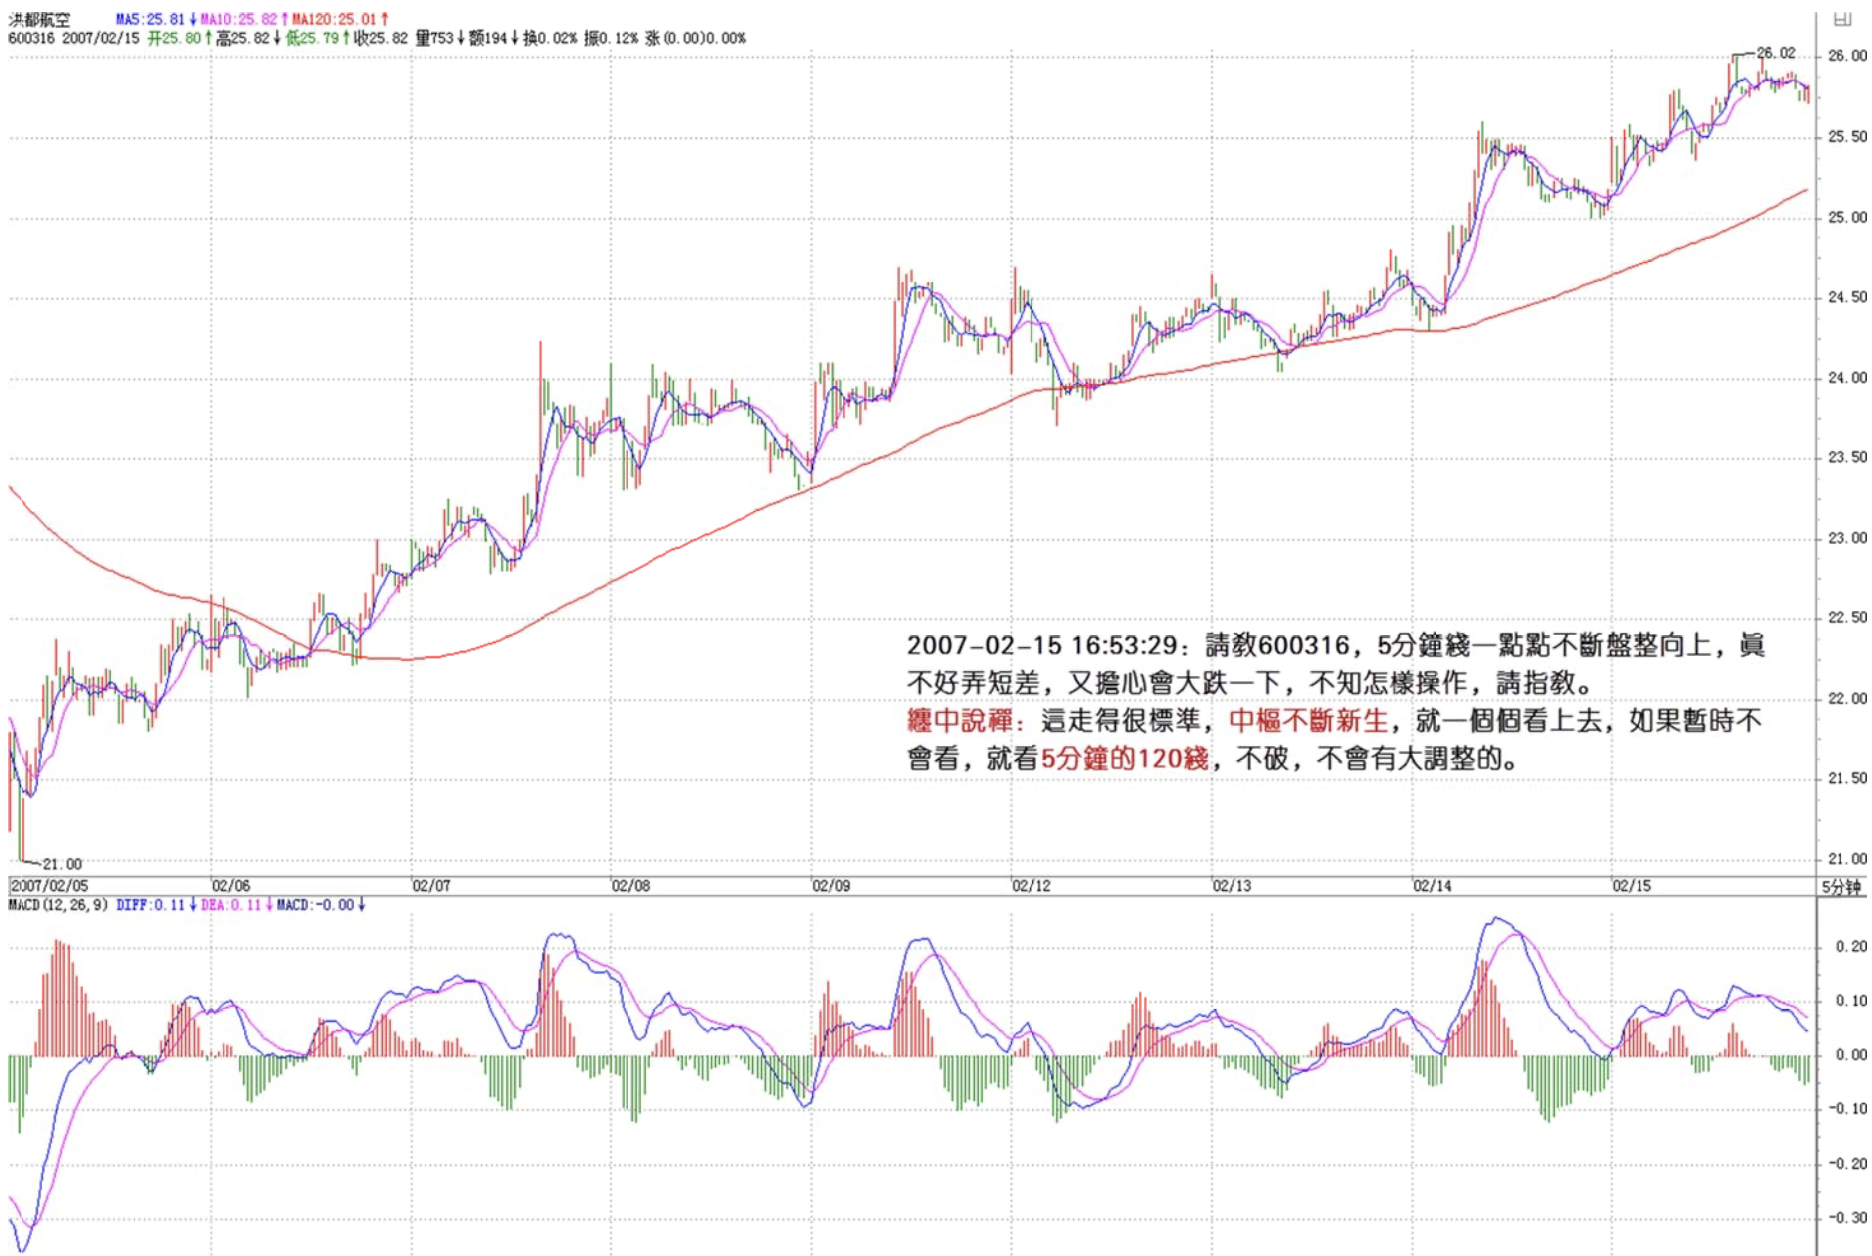Select the MA120 moving average value label
This screenshot has height=1256, width=1872.
339,20
